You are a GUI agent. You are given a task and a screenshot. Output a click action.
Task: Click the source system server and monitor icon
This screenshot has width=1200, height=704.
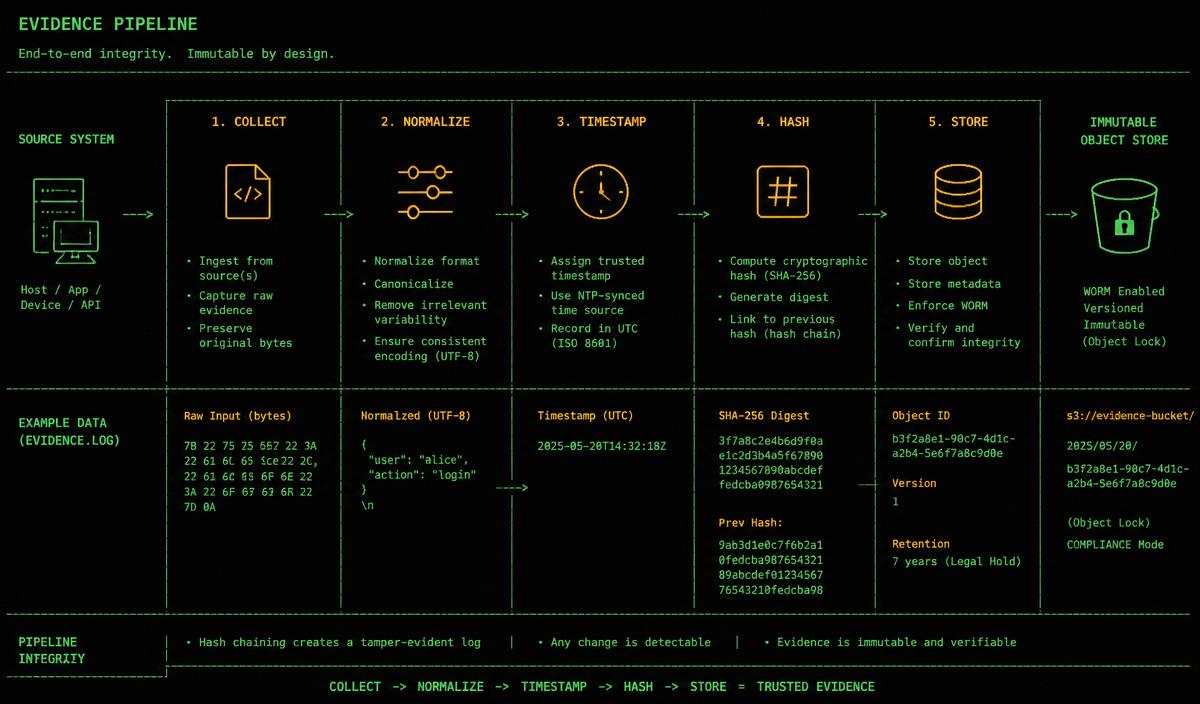66,222
